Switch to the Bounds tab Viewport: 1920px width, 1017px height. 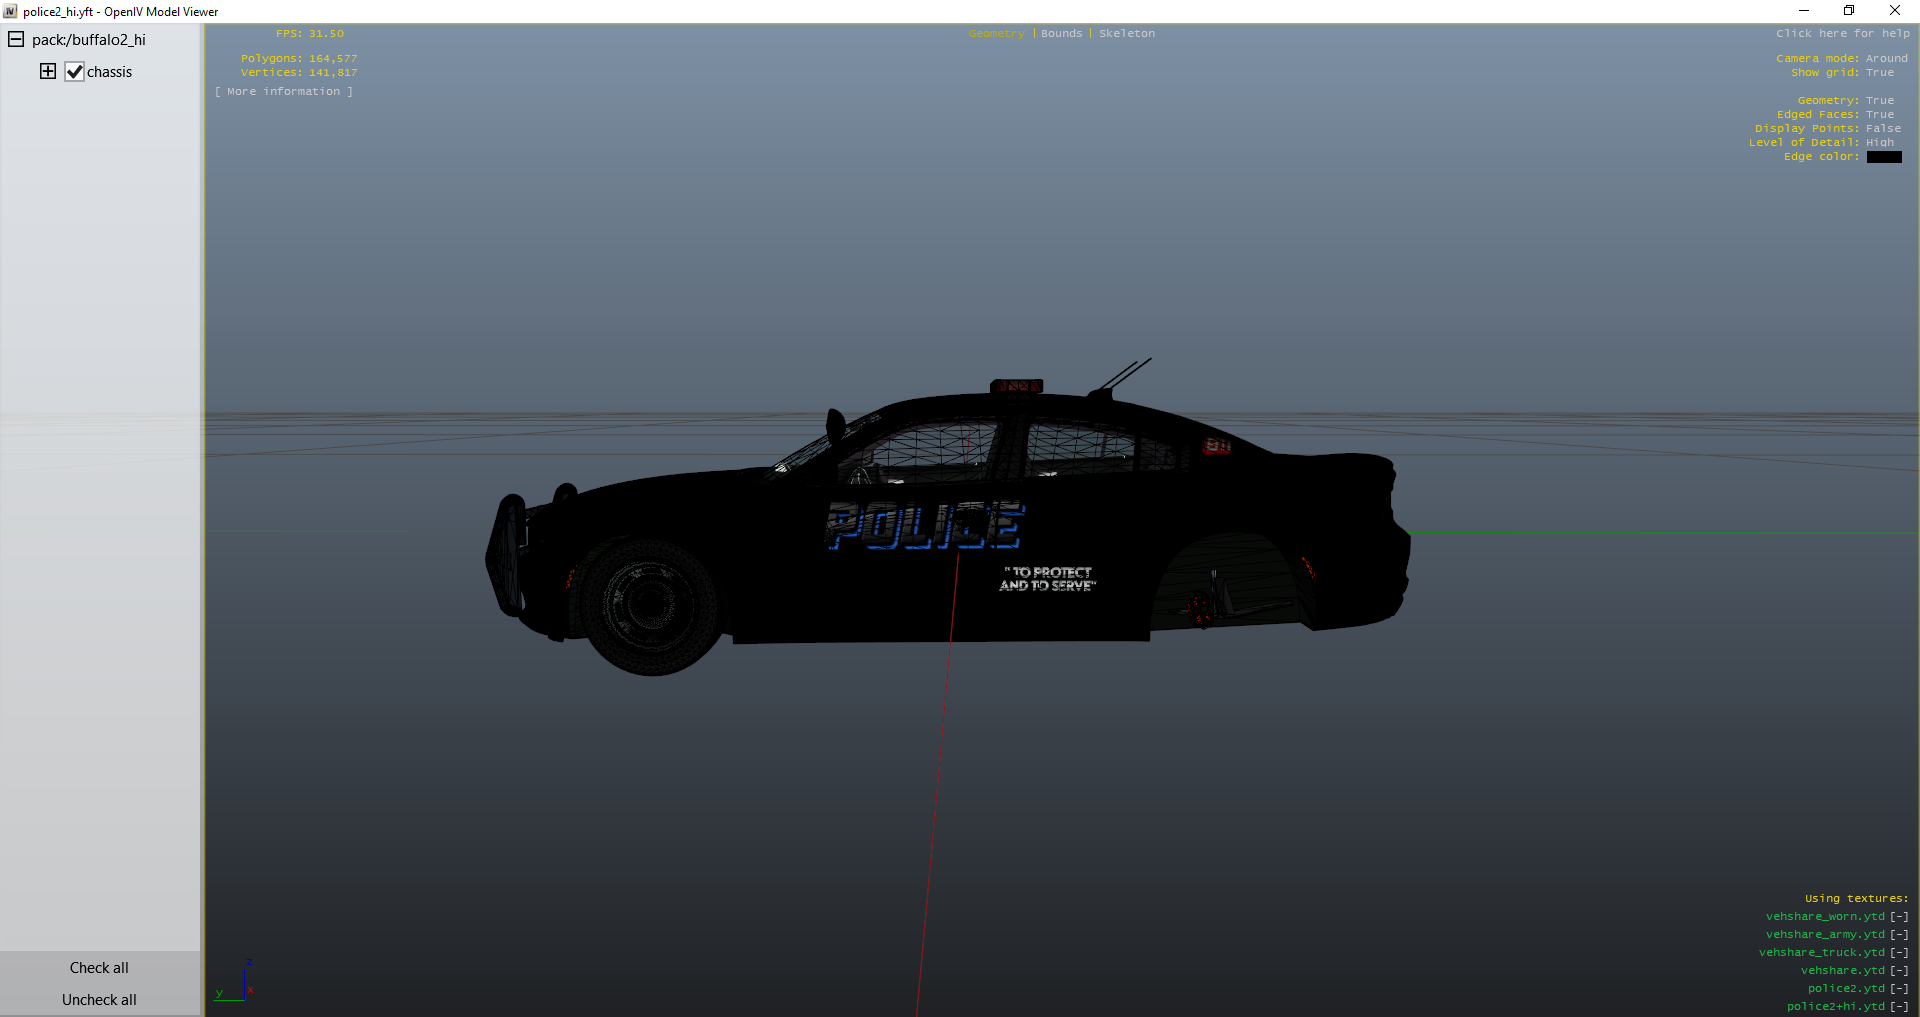pos(1061,34)
